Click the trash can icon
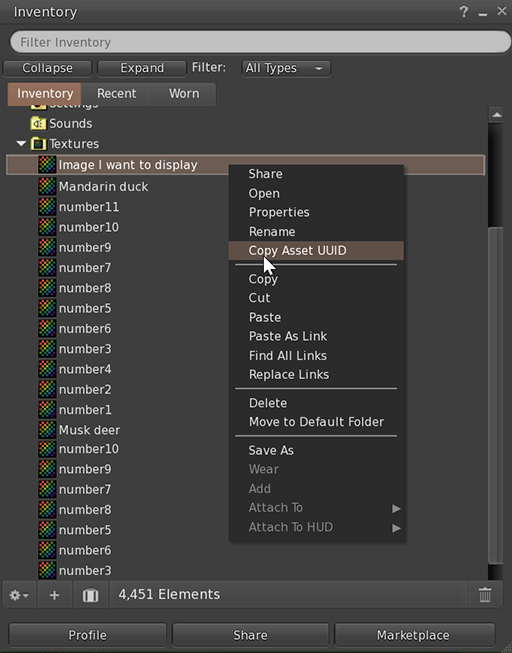The height and width of the screenshot is (653, 512). click(485, 595)
